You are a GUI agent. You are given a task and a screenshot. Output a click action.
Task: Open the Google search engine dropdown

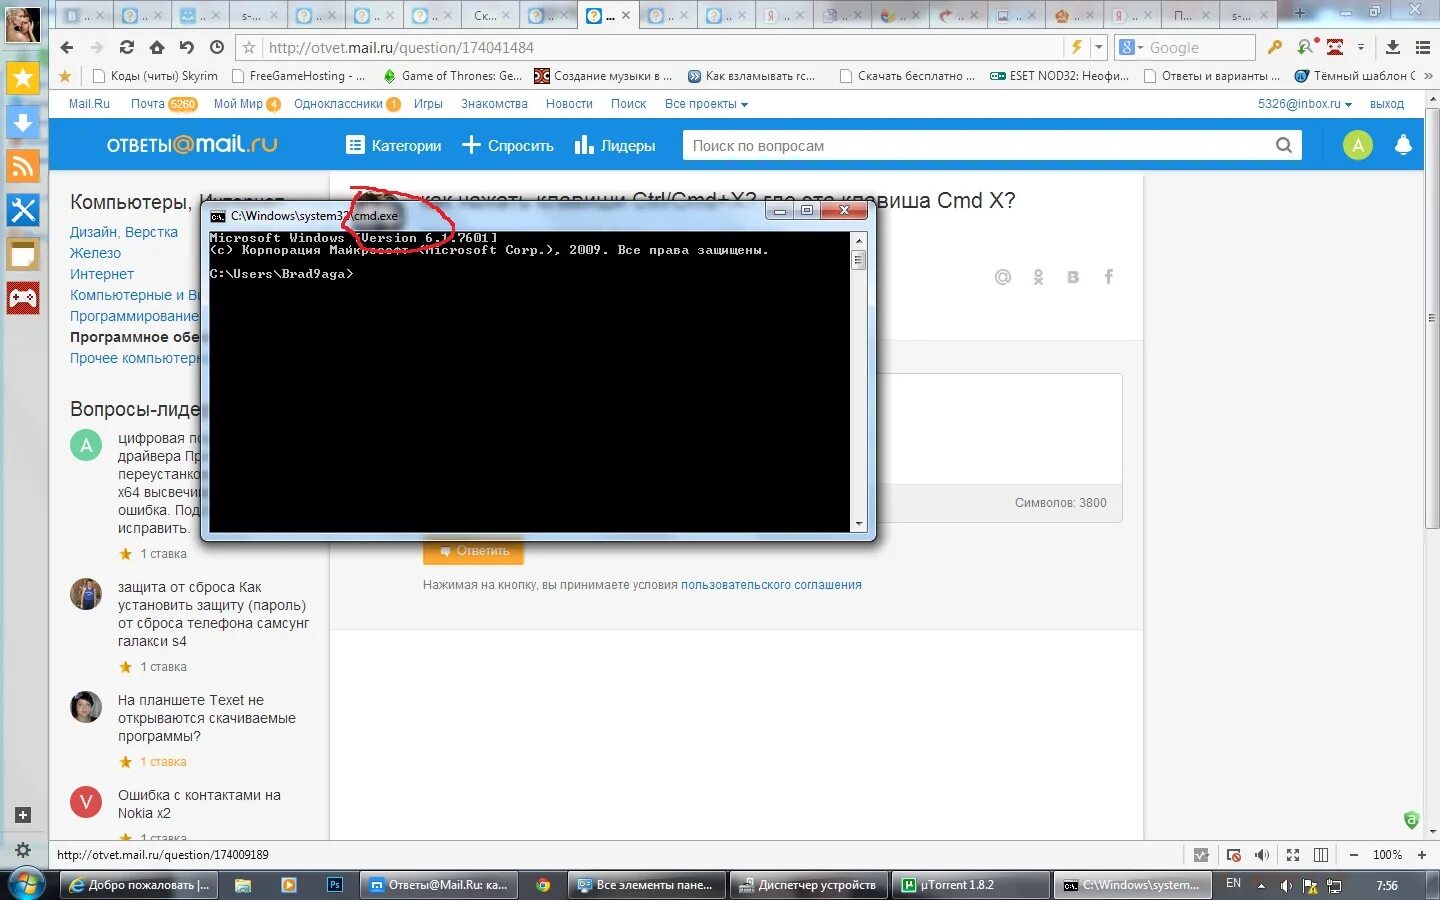pos(1131,47)
